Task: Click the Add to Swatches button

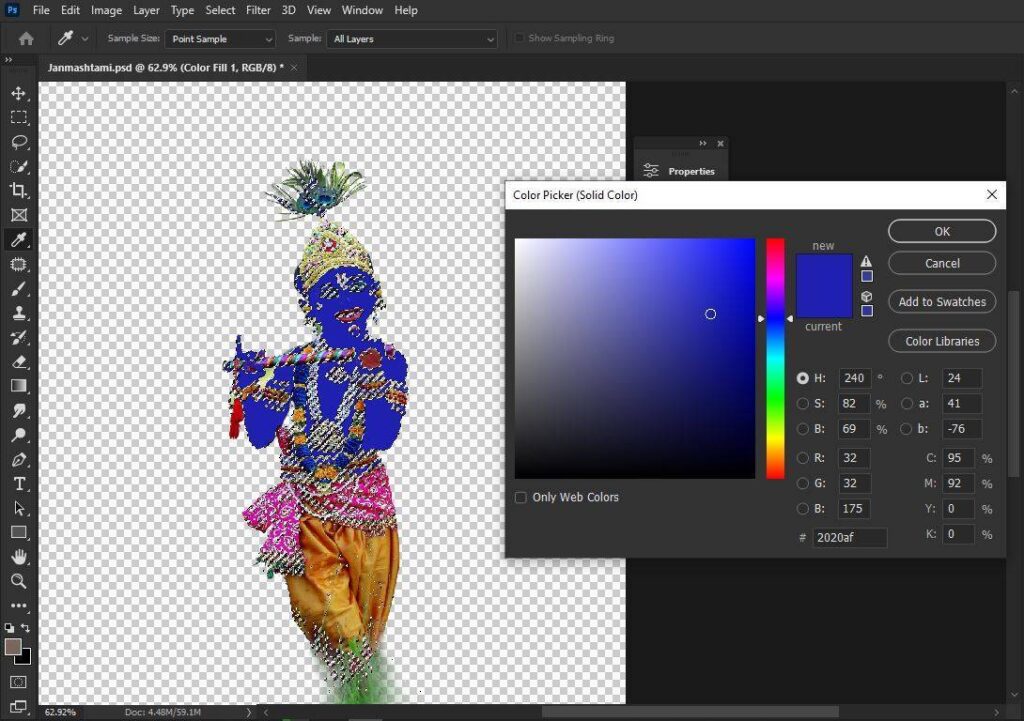Action: point(942,302)
